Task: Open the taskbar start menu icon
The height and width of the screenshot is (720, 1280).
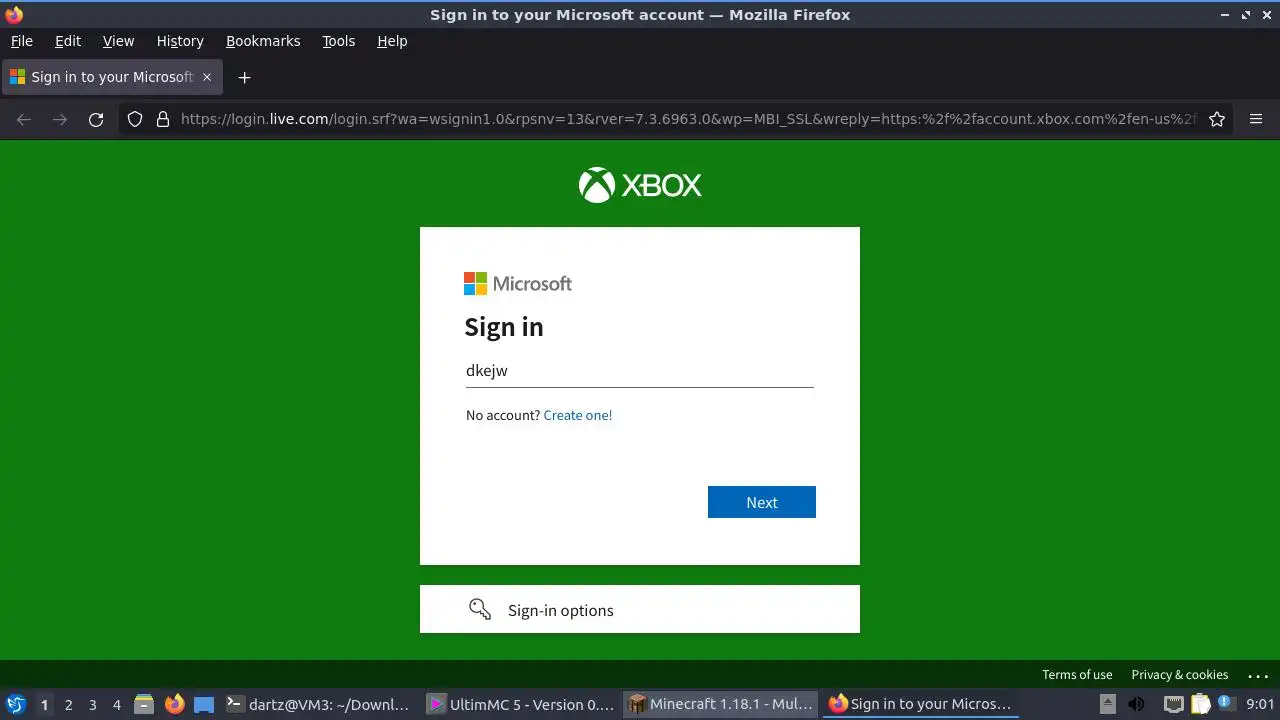Action: 16,704
